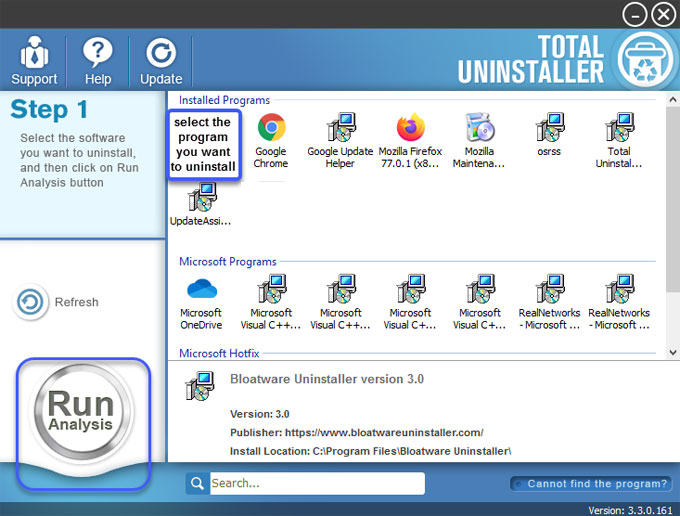Image resolution: width=680 pixels, height=516 pixels.
Task: Click the Bloatware Uninstaller details icon
Action: [x=199, y=386]
